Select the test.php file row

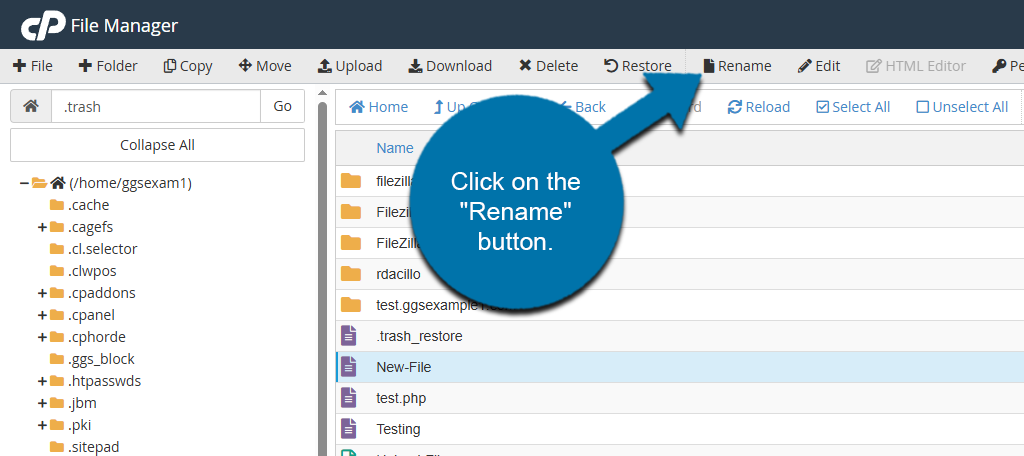click(403, 398)
